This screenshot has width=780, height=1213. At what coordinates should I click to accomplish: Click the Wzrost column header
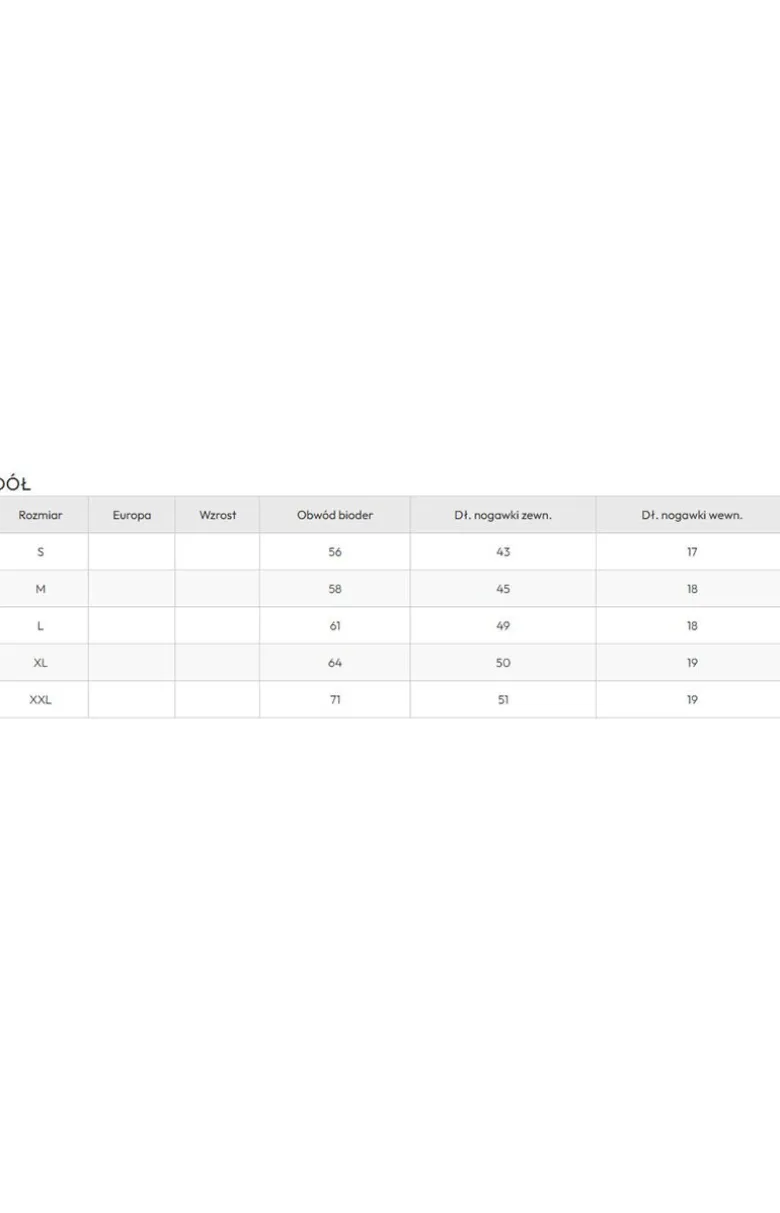(218, 515)
